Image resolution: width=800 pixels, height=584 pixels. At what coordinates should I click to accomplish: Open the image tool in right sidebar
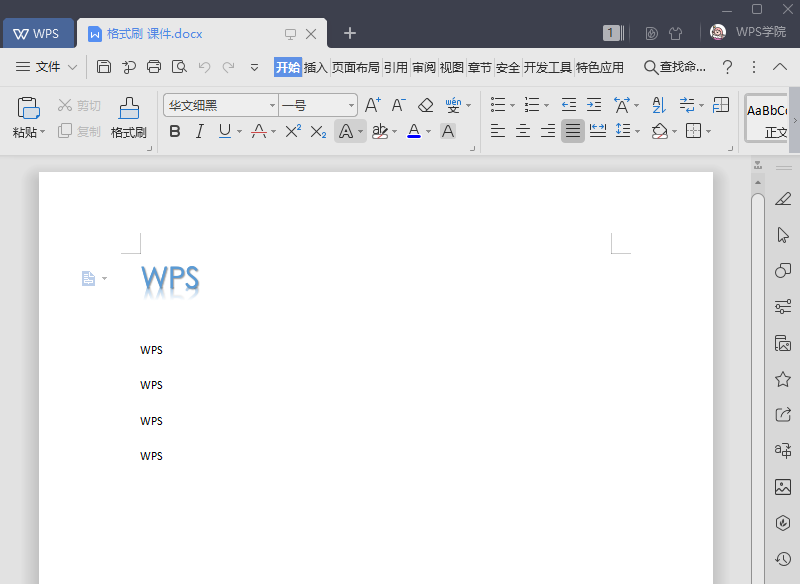click(x=783, y=487)
